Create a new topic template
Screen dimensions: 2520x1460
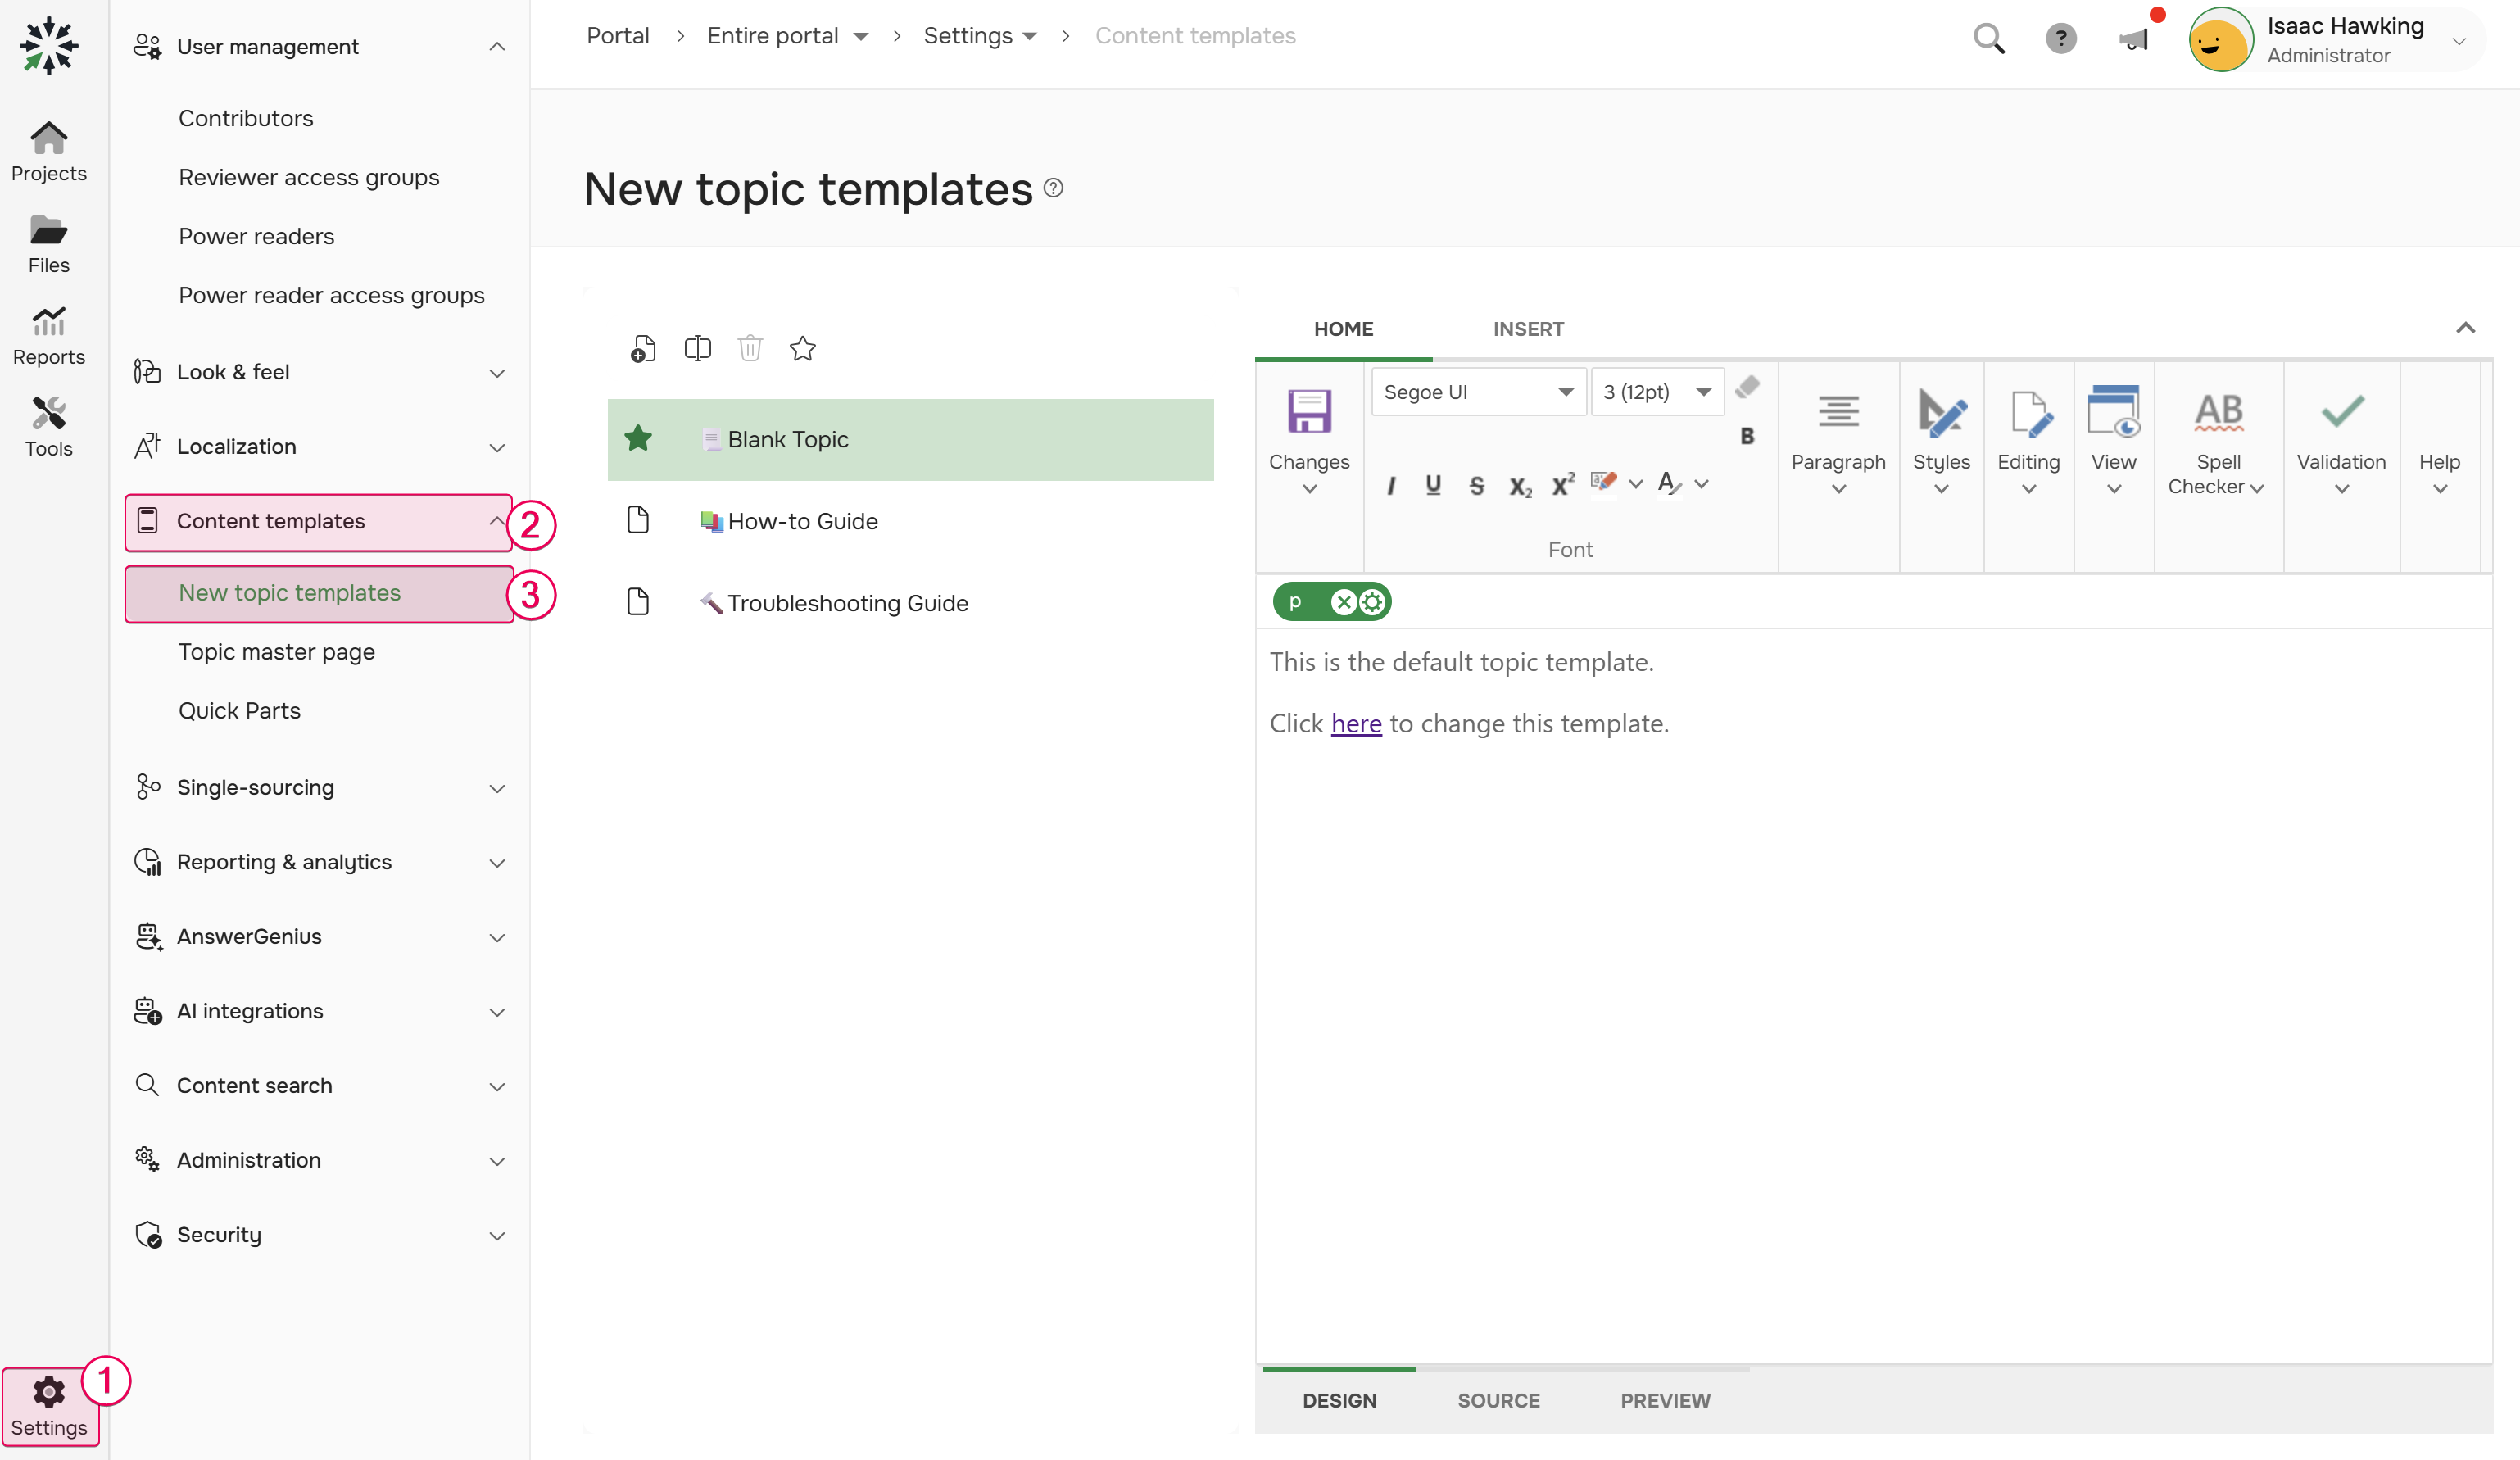[643, 348]
